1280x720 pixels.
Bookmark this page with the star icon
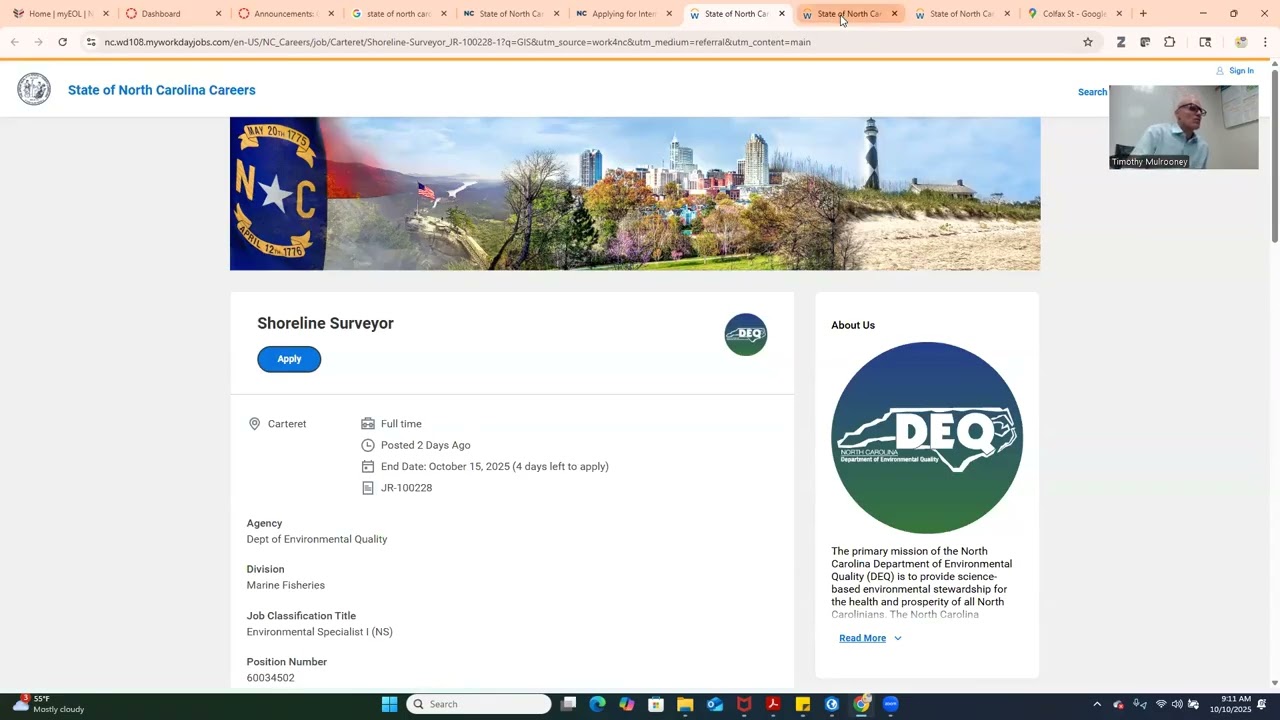[1088, 42]
